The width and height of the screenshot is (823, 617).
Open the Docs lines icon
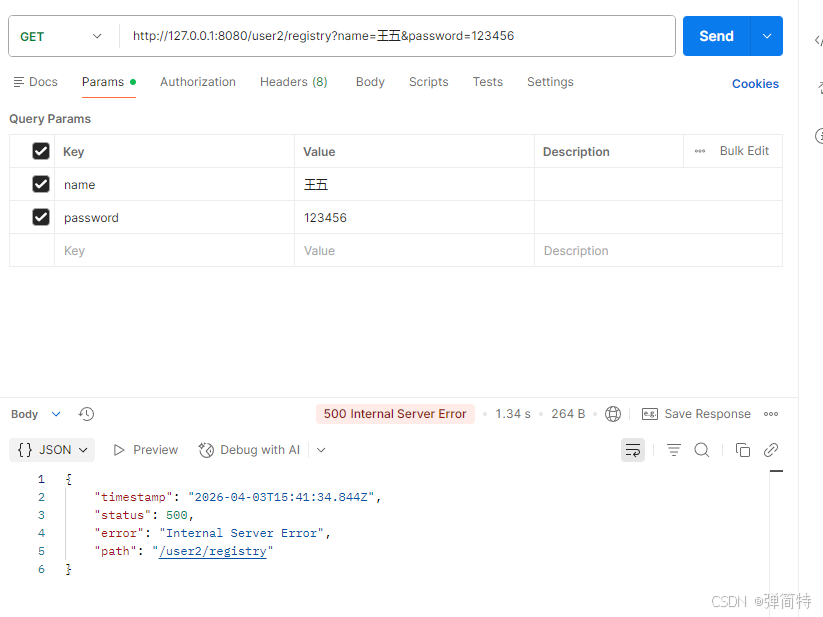[18, 82]
